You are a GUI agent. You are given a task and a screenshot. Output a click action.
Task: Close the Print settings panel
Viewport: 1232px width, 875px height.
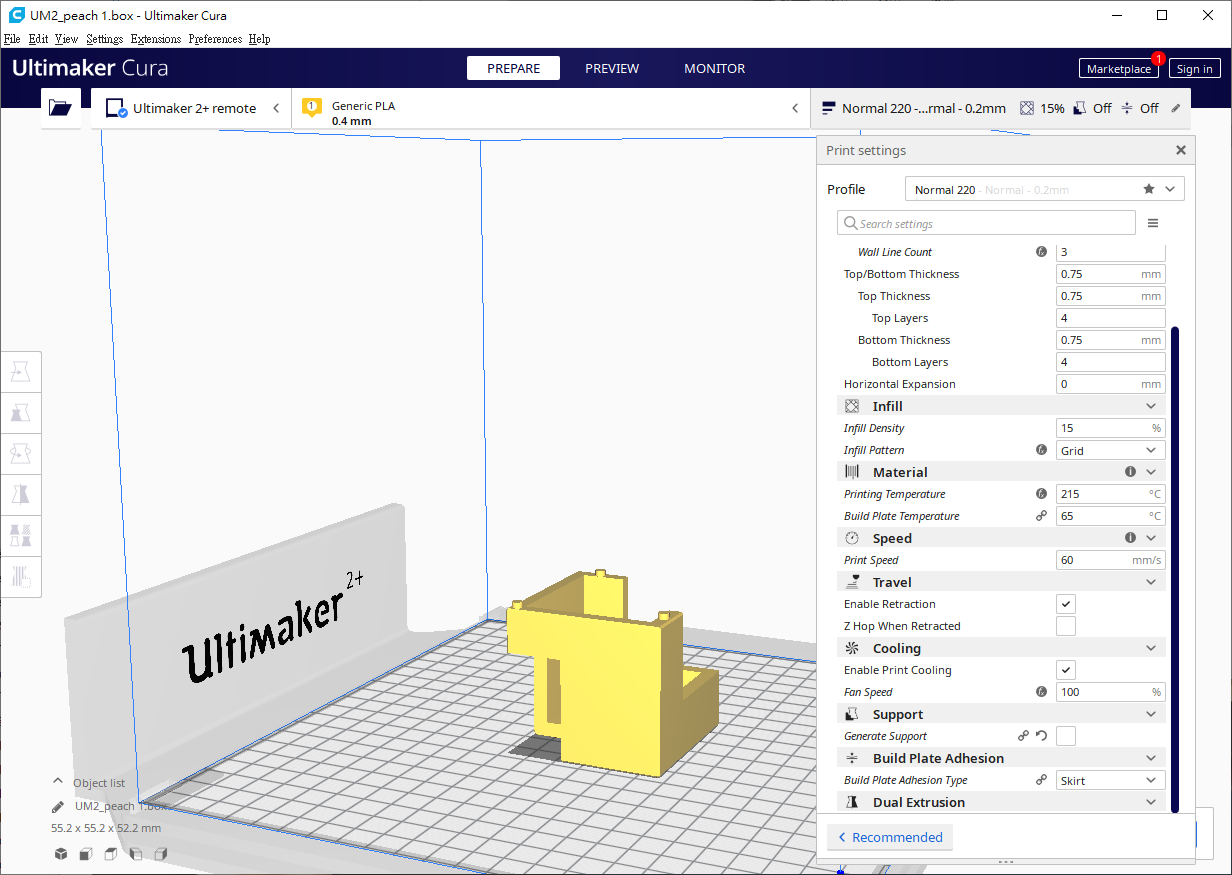pyautogui.click(x=1181, y=150)
